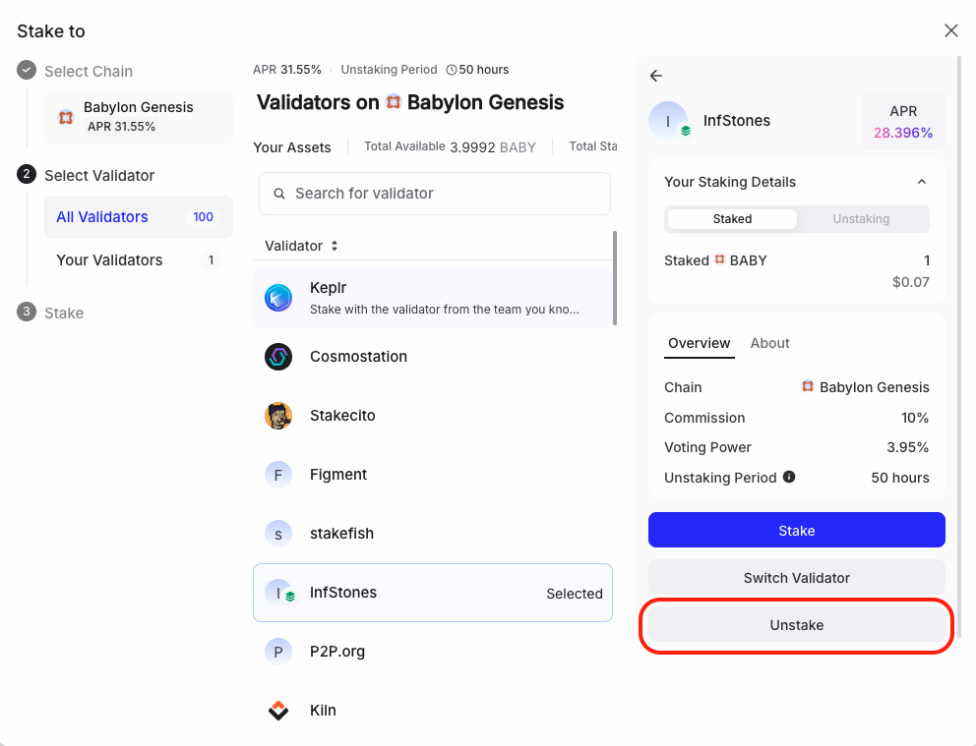The image size is (976, 746).
Task: Collapse Your Staking Details section
Action: pyautogui.click(x=922, y=182)
